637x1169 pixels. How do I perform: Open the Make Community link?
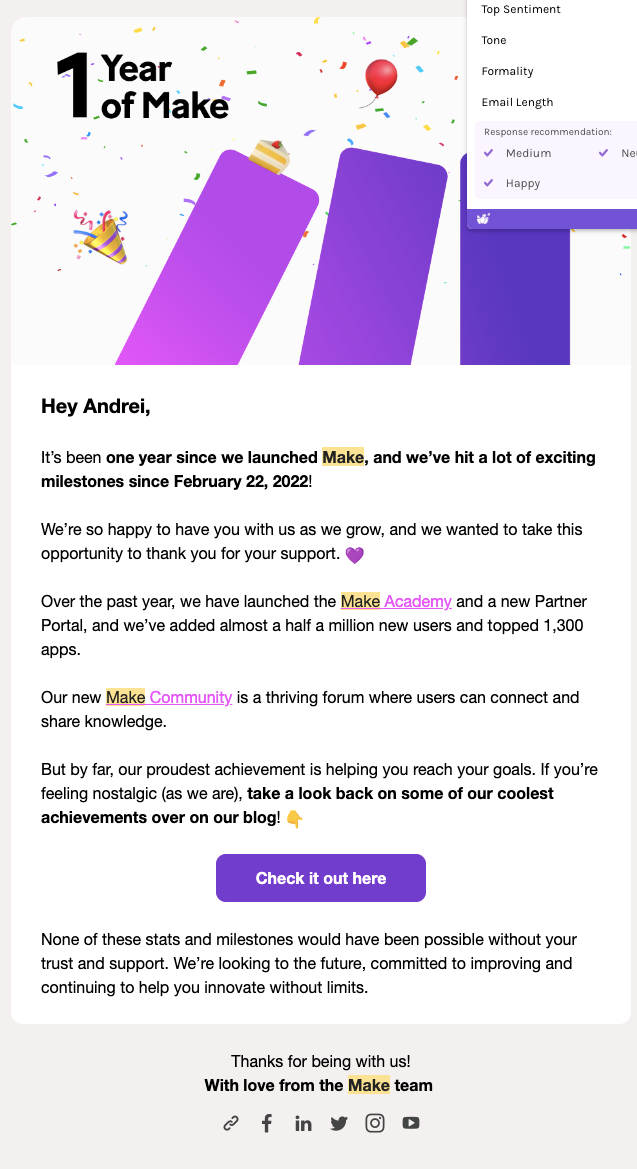169,698
